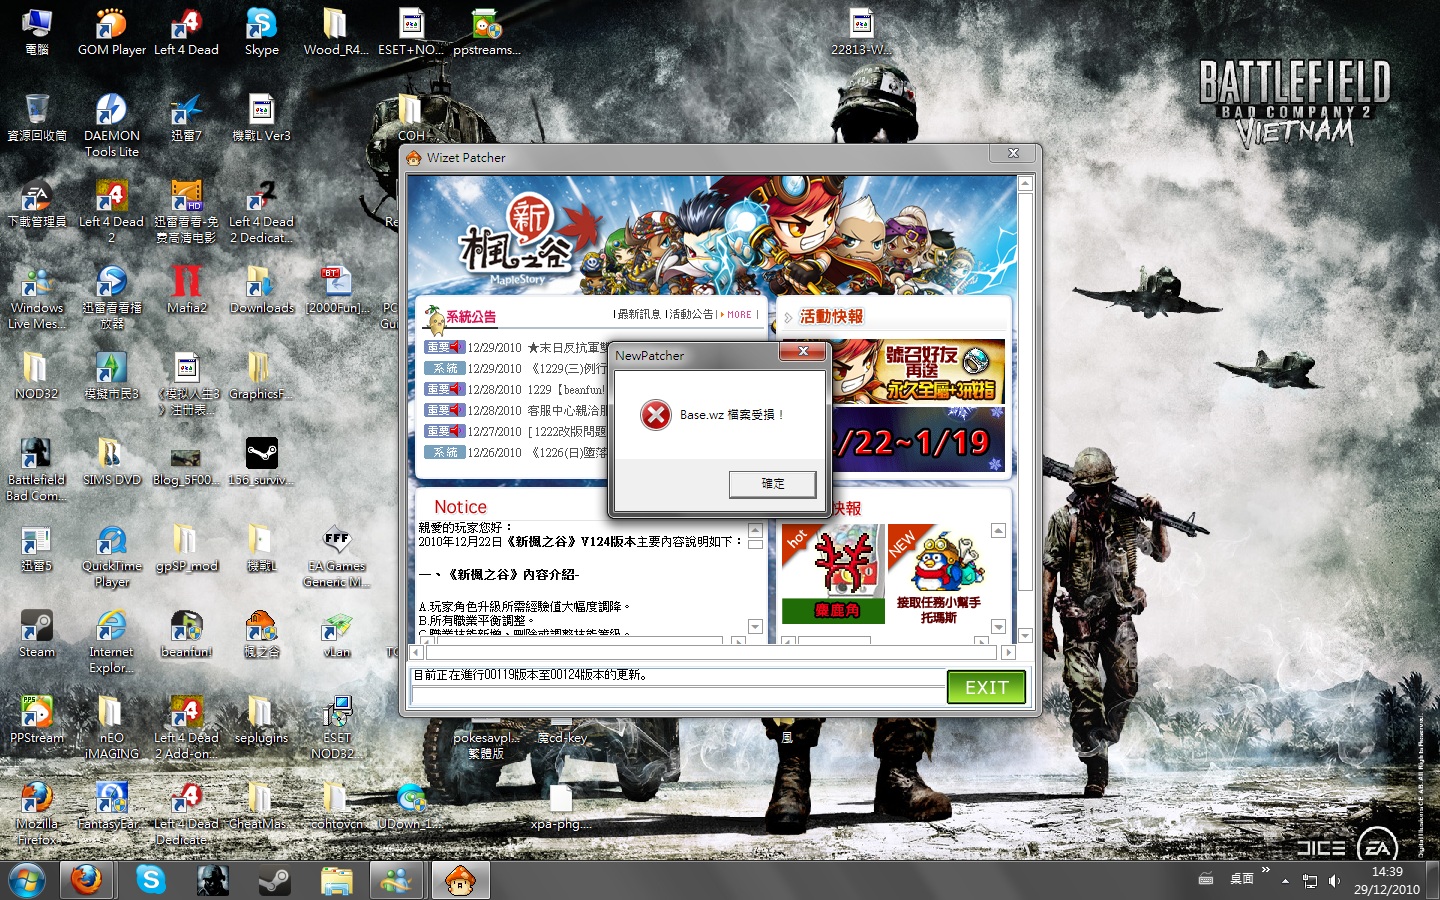
Task: Select the NOD32 folder on desktop
Action: click(x=36, y=376)
